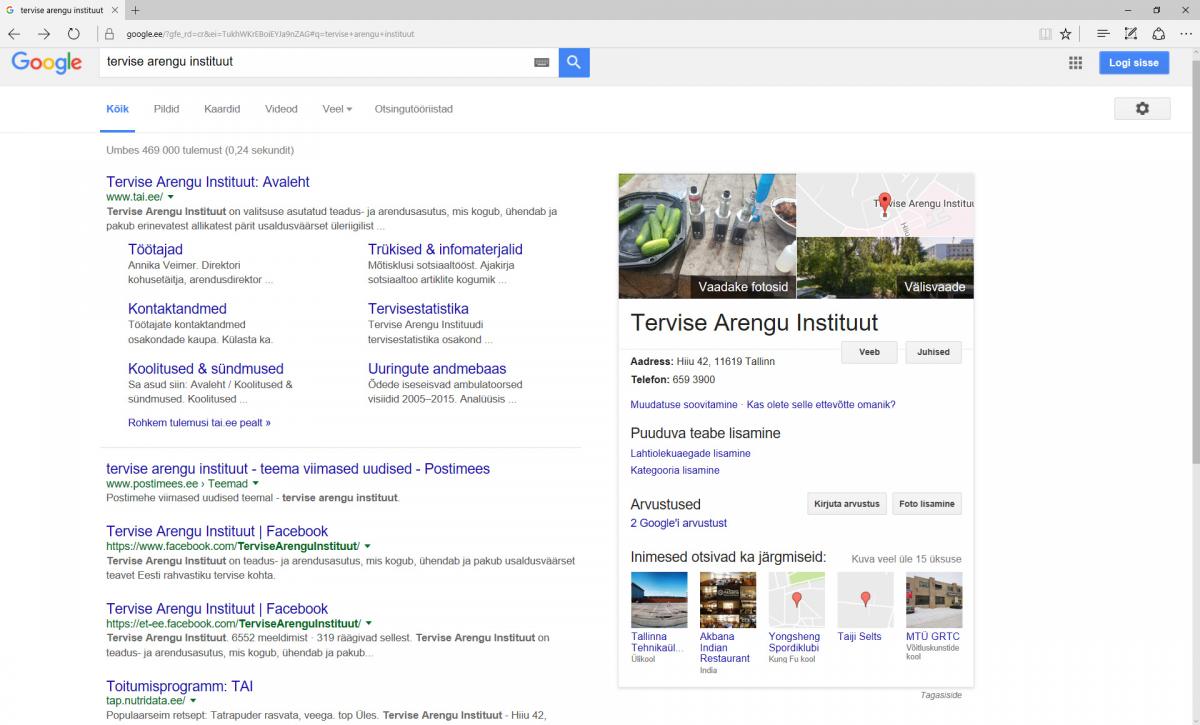Click Kategooria lisamine link
Image resolution: width=1200 pixels, height=725 pixels.
pyautogui.click(x=675, y=470)
